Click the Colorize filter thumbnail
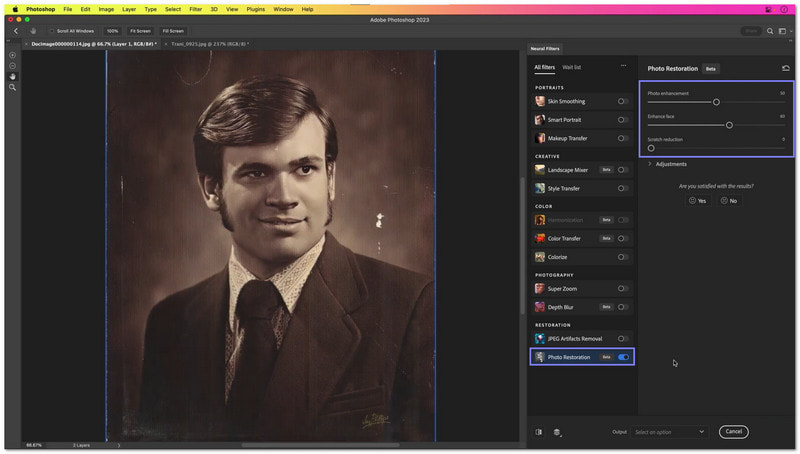 coord(540,257)
